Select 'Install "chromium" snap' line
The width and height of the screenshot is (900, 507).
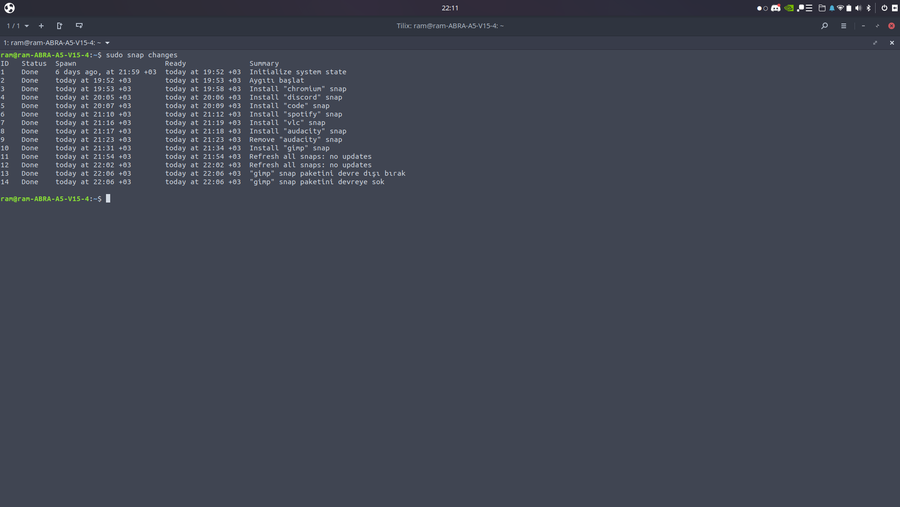click(x=298, y=89)
